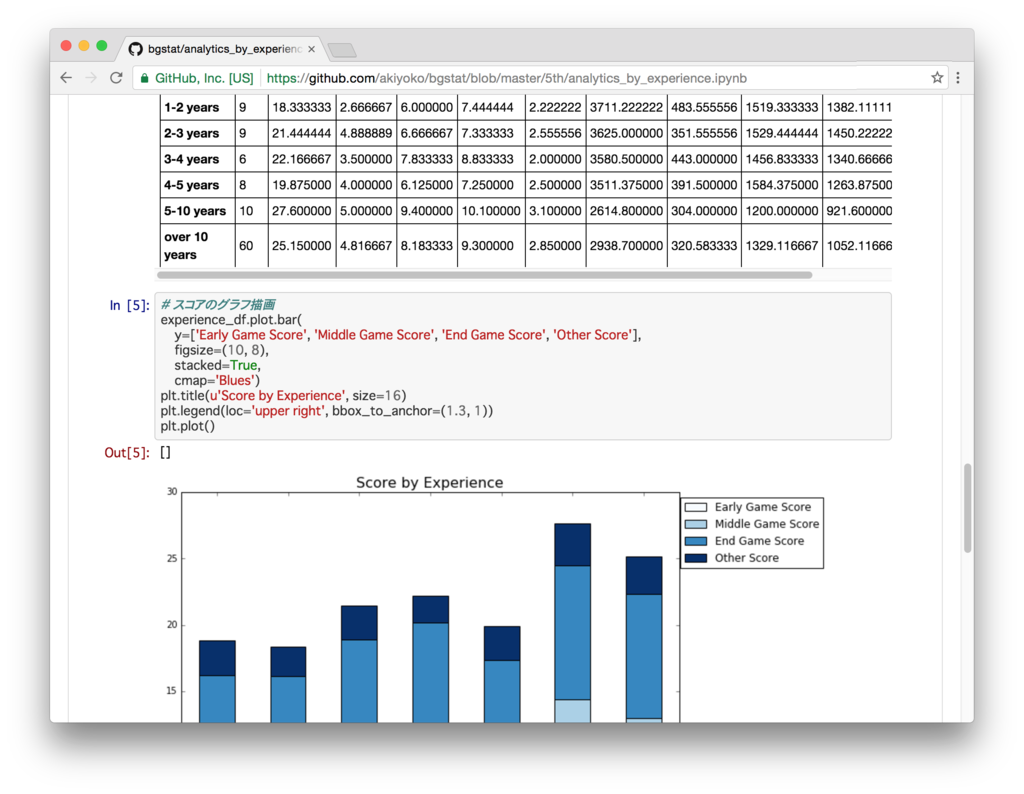This screenshot has height=794, width=1024.
Task: Click the green secure lock icon
Action: [x=144, y=78]
